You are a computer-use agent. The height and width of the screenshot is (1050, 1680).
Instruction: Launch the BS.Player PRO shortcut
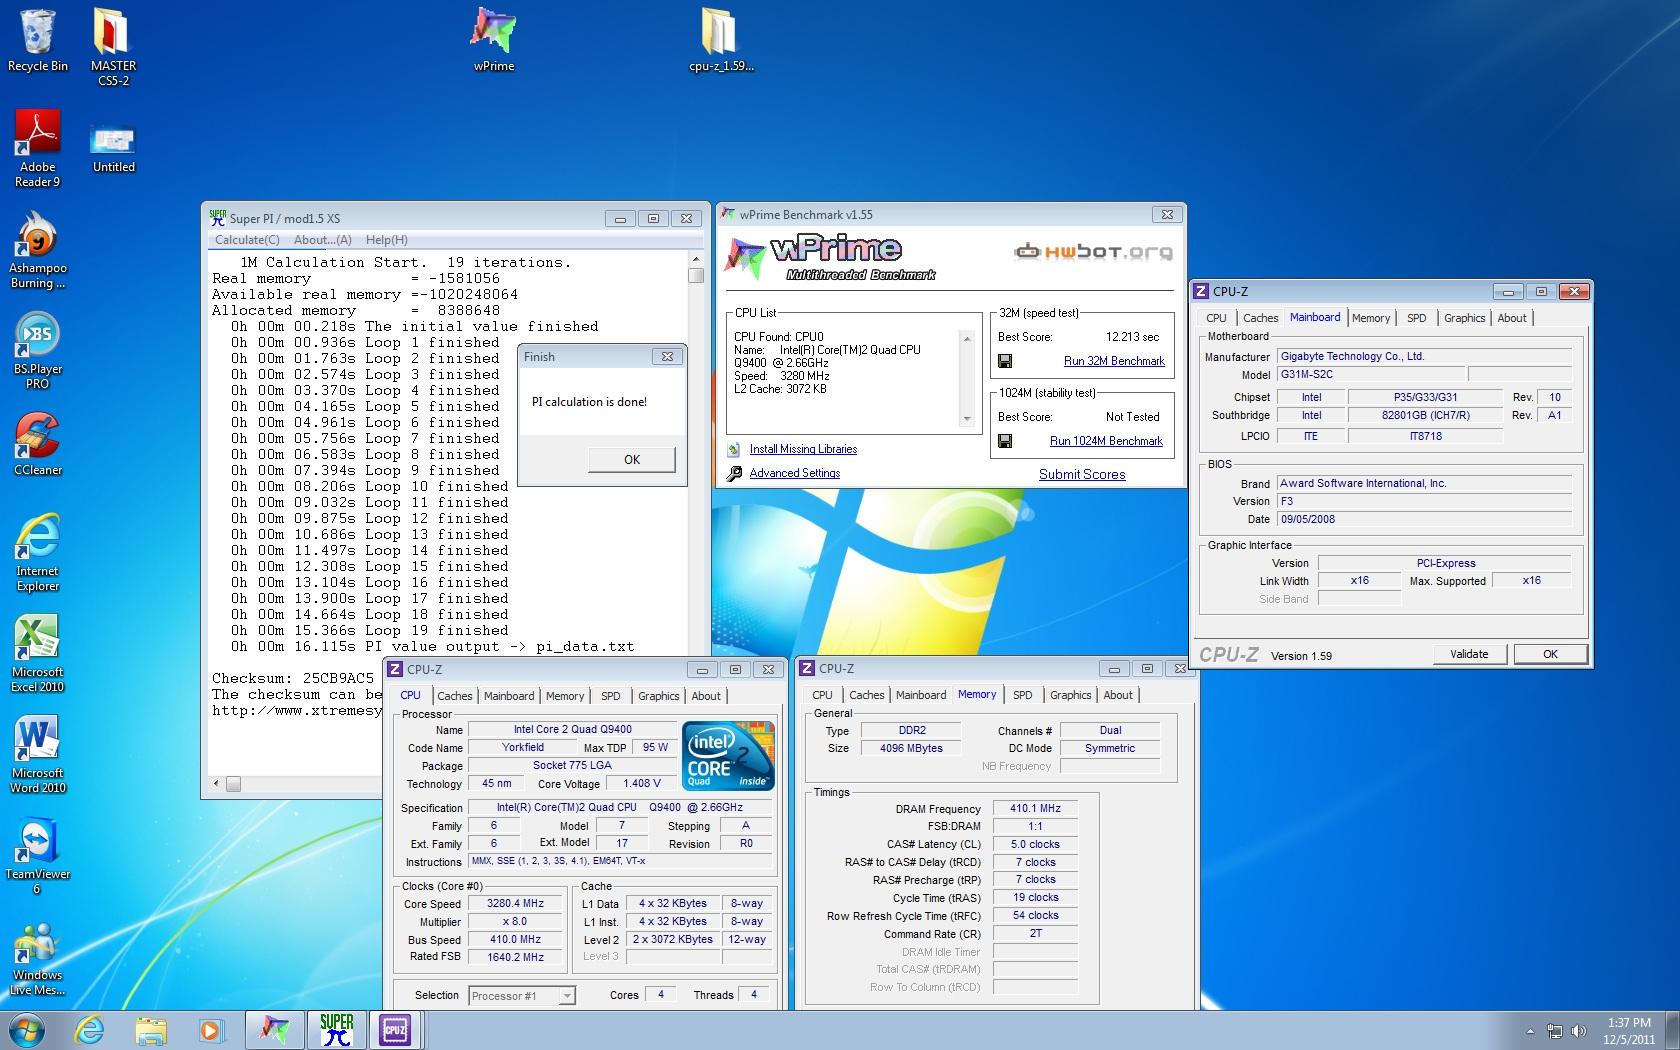click(38, 350)
